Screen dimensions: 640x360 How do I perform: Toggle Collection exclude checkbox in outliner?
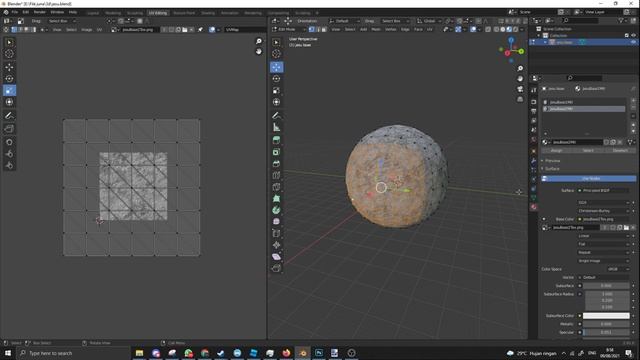point(627,36)
